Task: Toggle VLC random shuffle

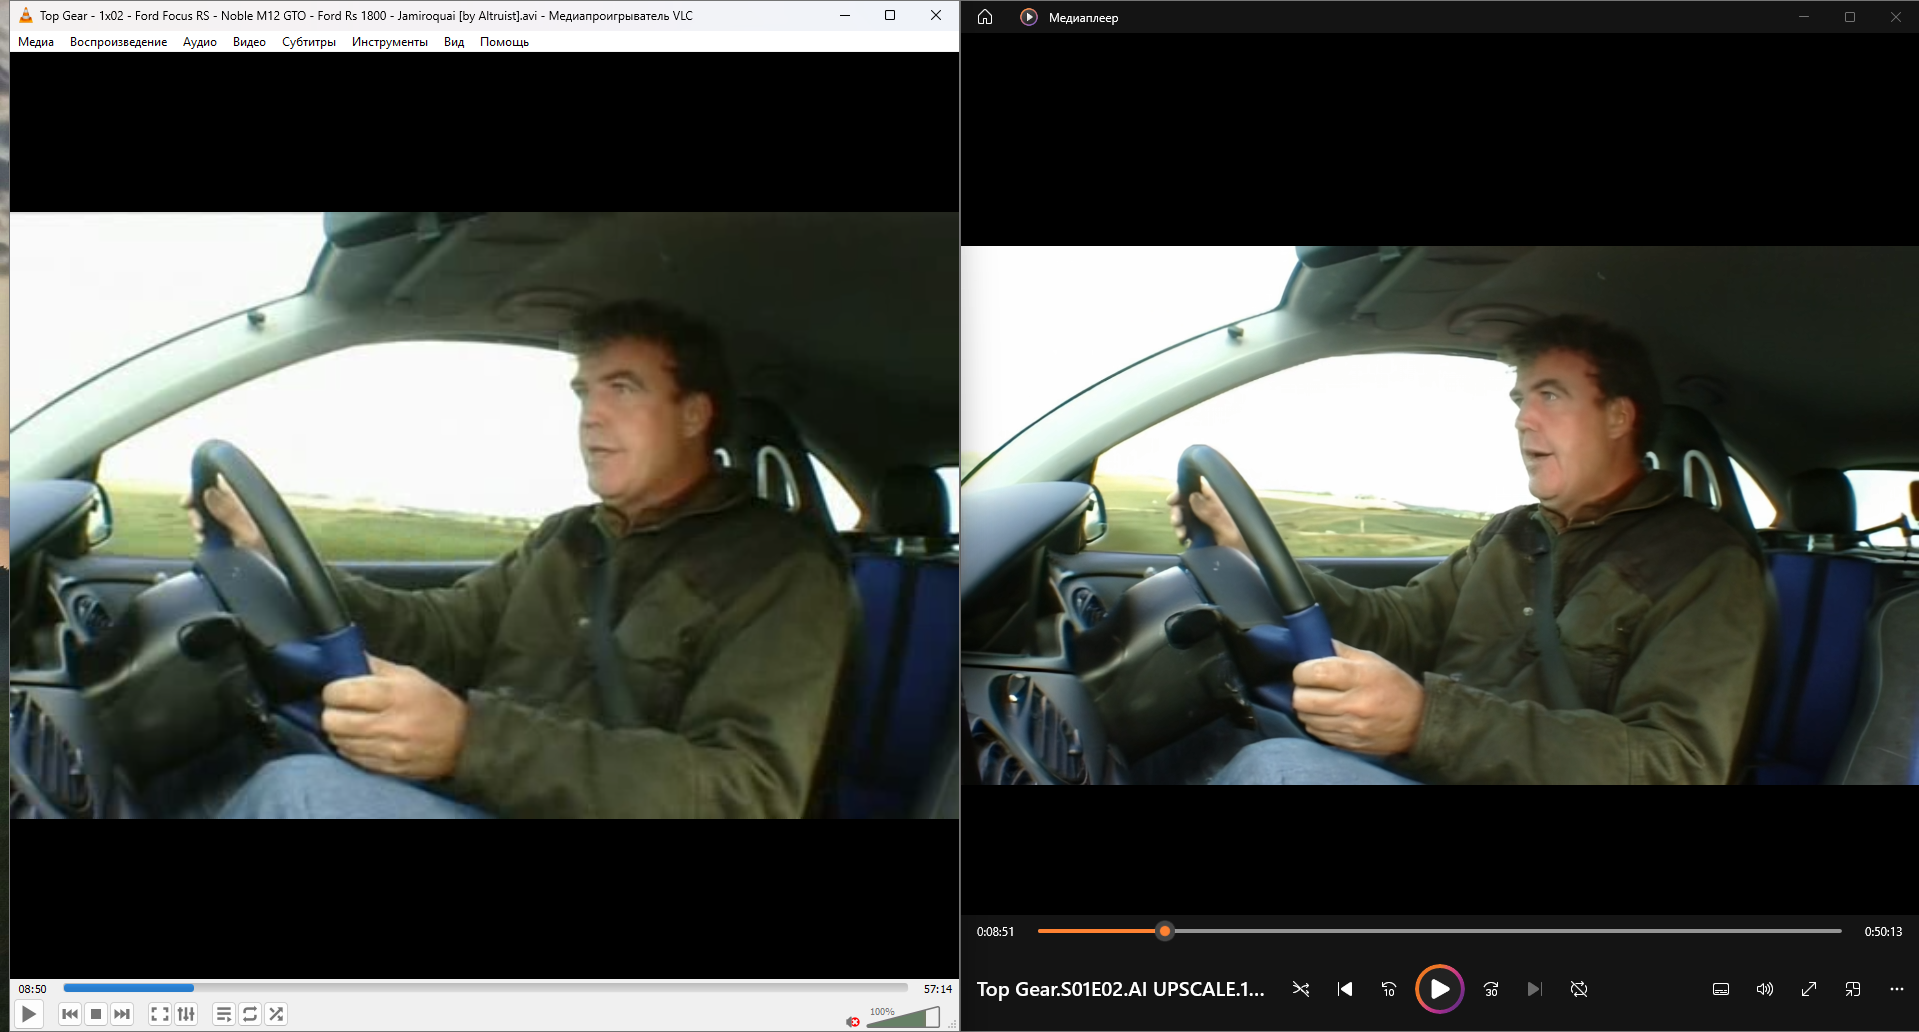Action: tap(276, 1014)
